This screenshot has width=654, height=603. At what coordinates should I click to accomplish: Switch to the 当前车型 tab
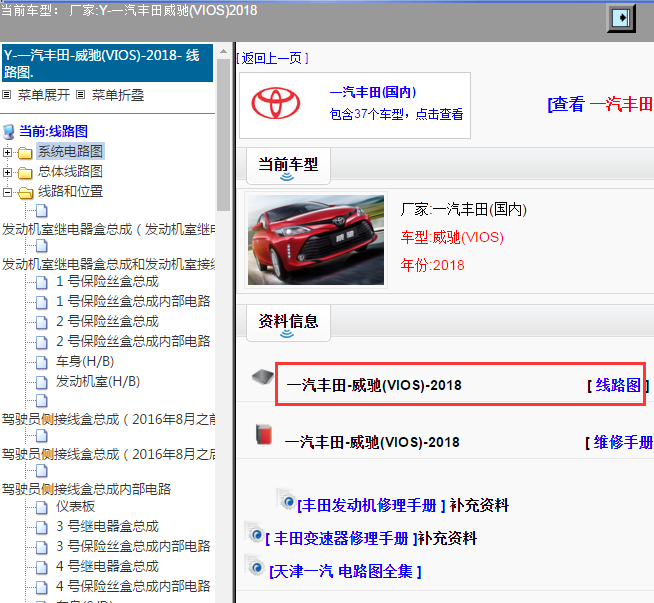coord(288,166)
